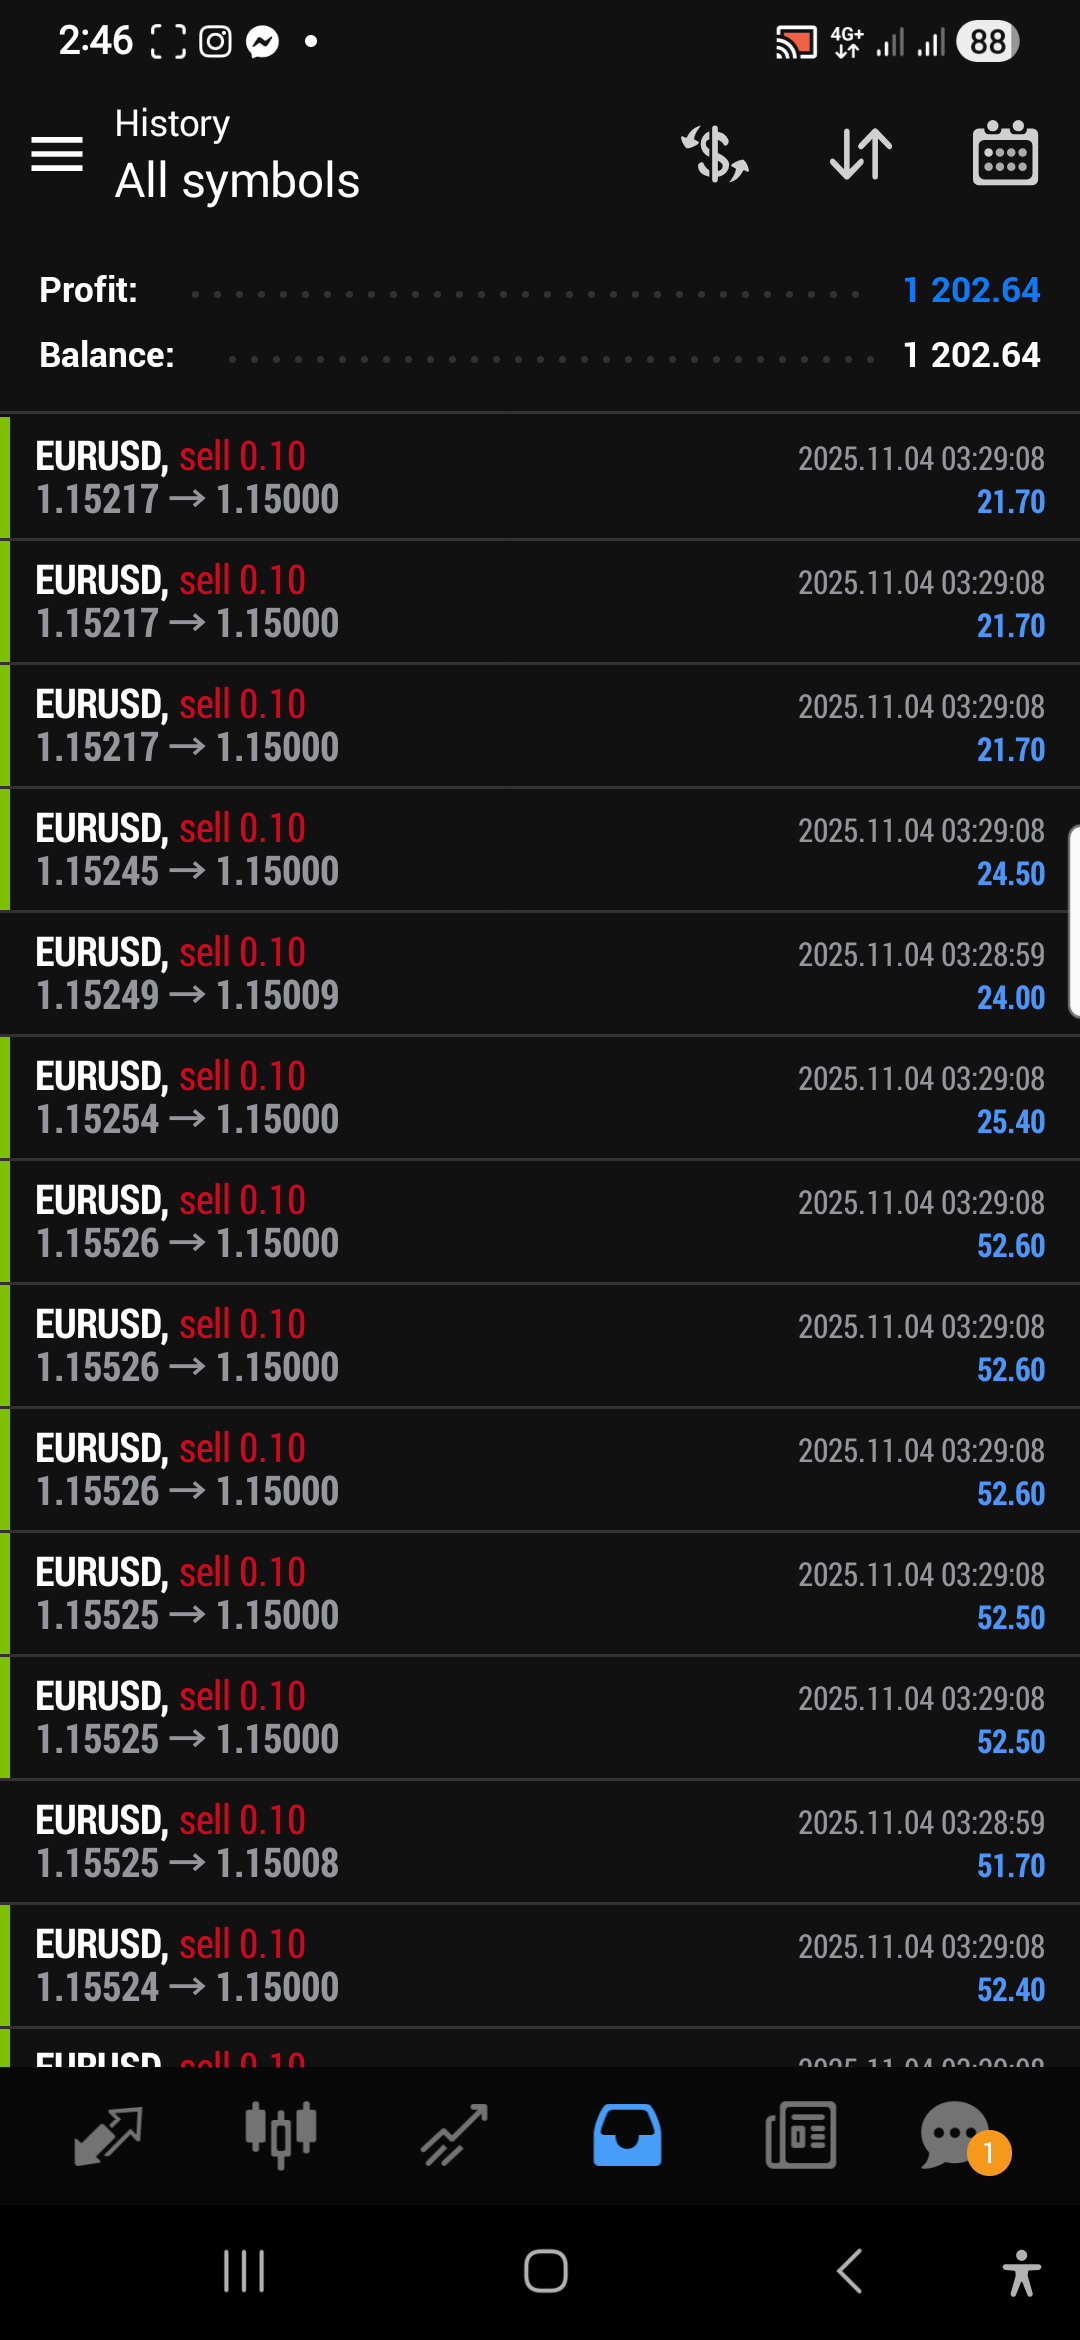Screen dimensions: 1080x2340
Task: Tap the sort arrows icon
Action: [x=861, y=154]
